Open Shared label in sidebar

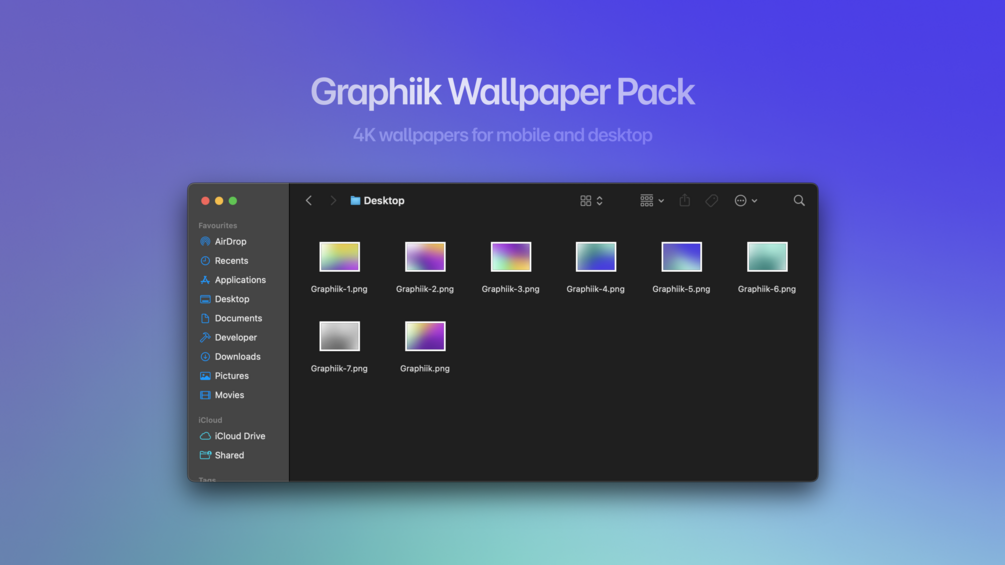click(x=229, y=455)
